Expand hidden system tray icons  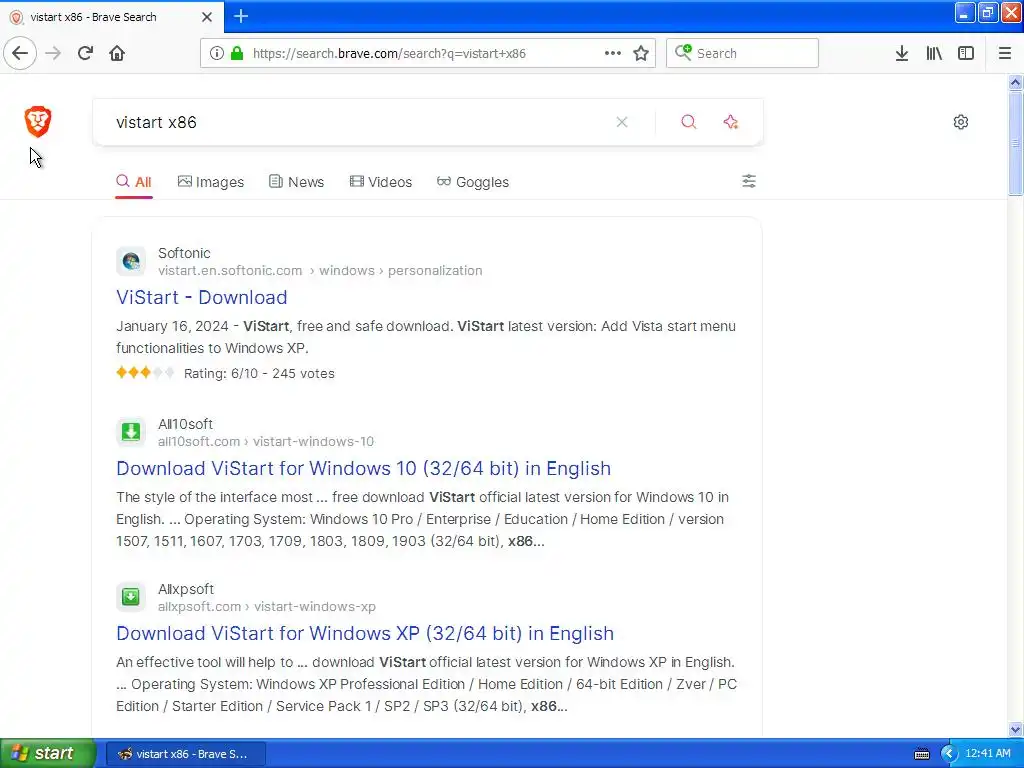(x=948, y=754)
